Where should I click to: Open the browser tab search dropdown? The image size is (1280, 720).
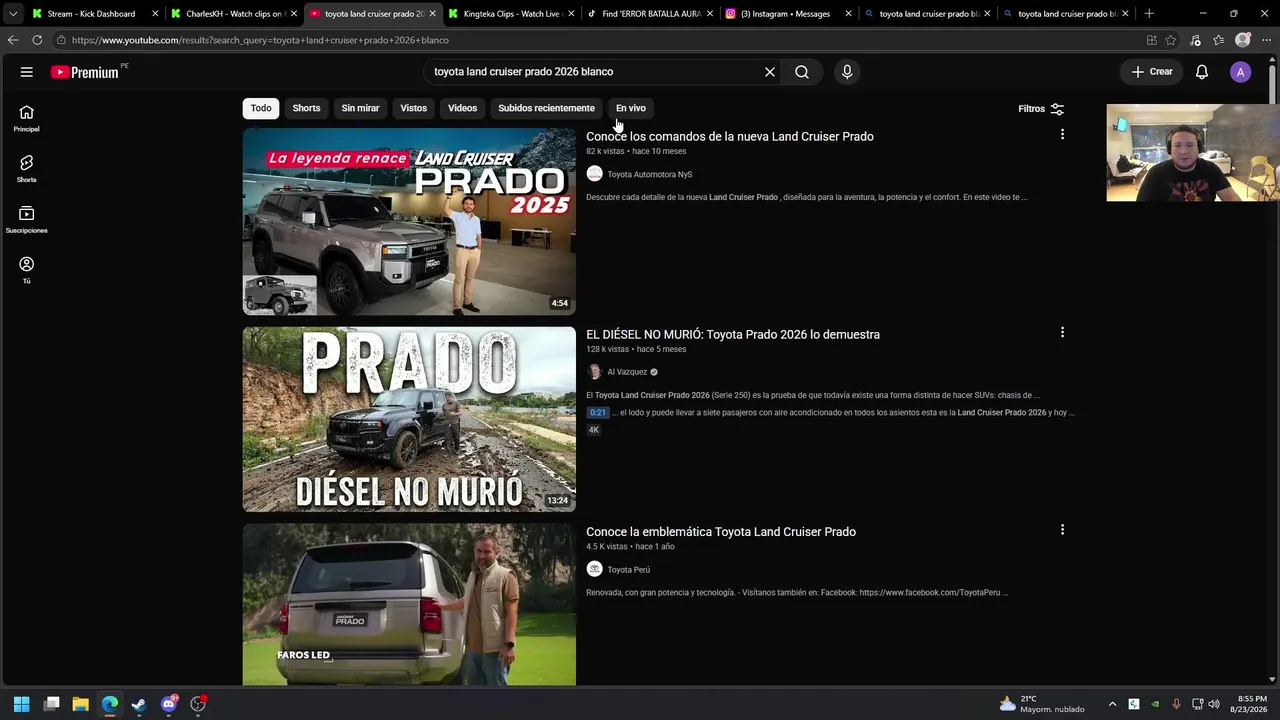pos(13,14)
